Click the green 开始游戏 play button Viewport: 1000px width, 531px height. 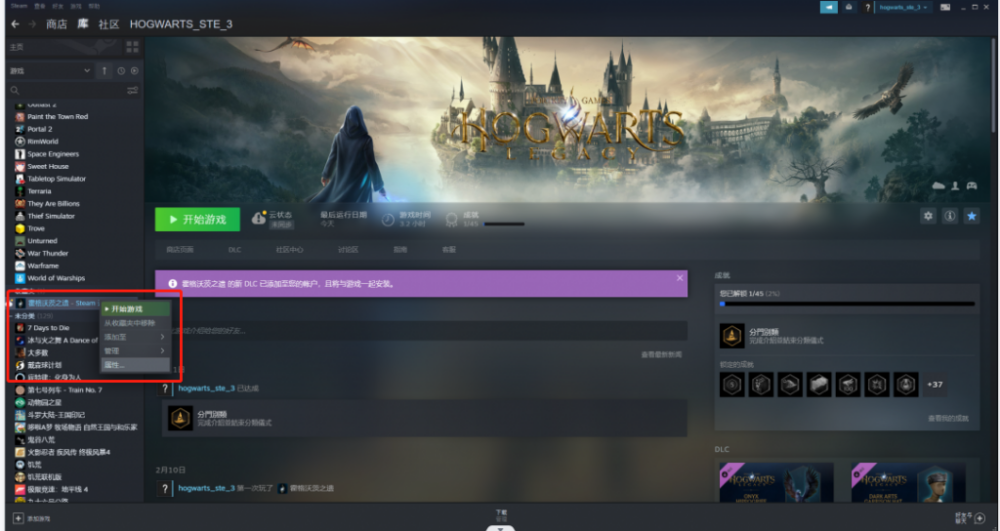tap(198, 219)
